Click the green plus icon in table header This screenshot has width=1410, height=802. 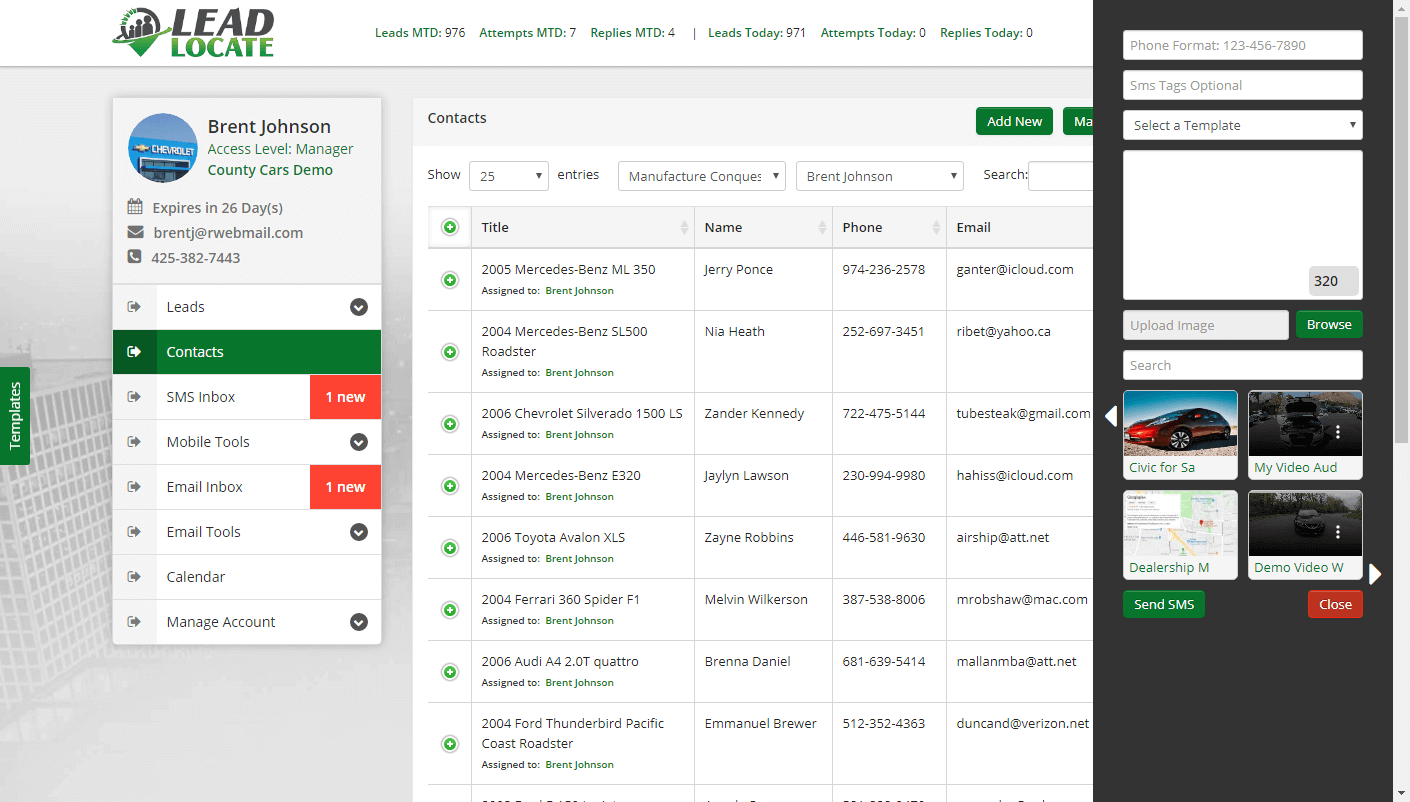click(x=450, y=228)
